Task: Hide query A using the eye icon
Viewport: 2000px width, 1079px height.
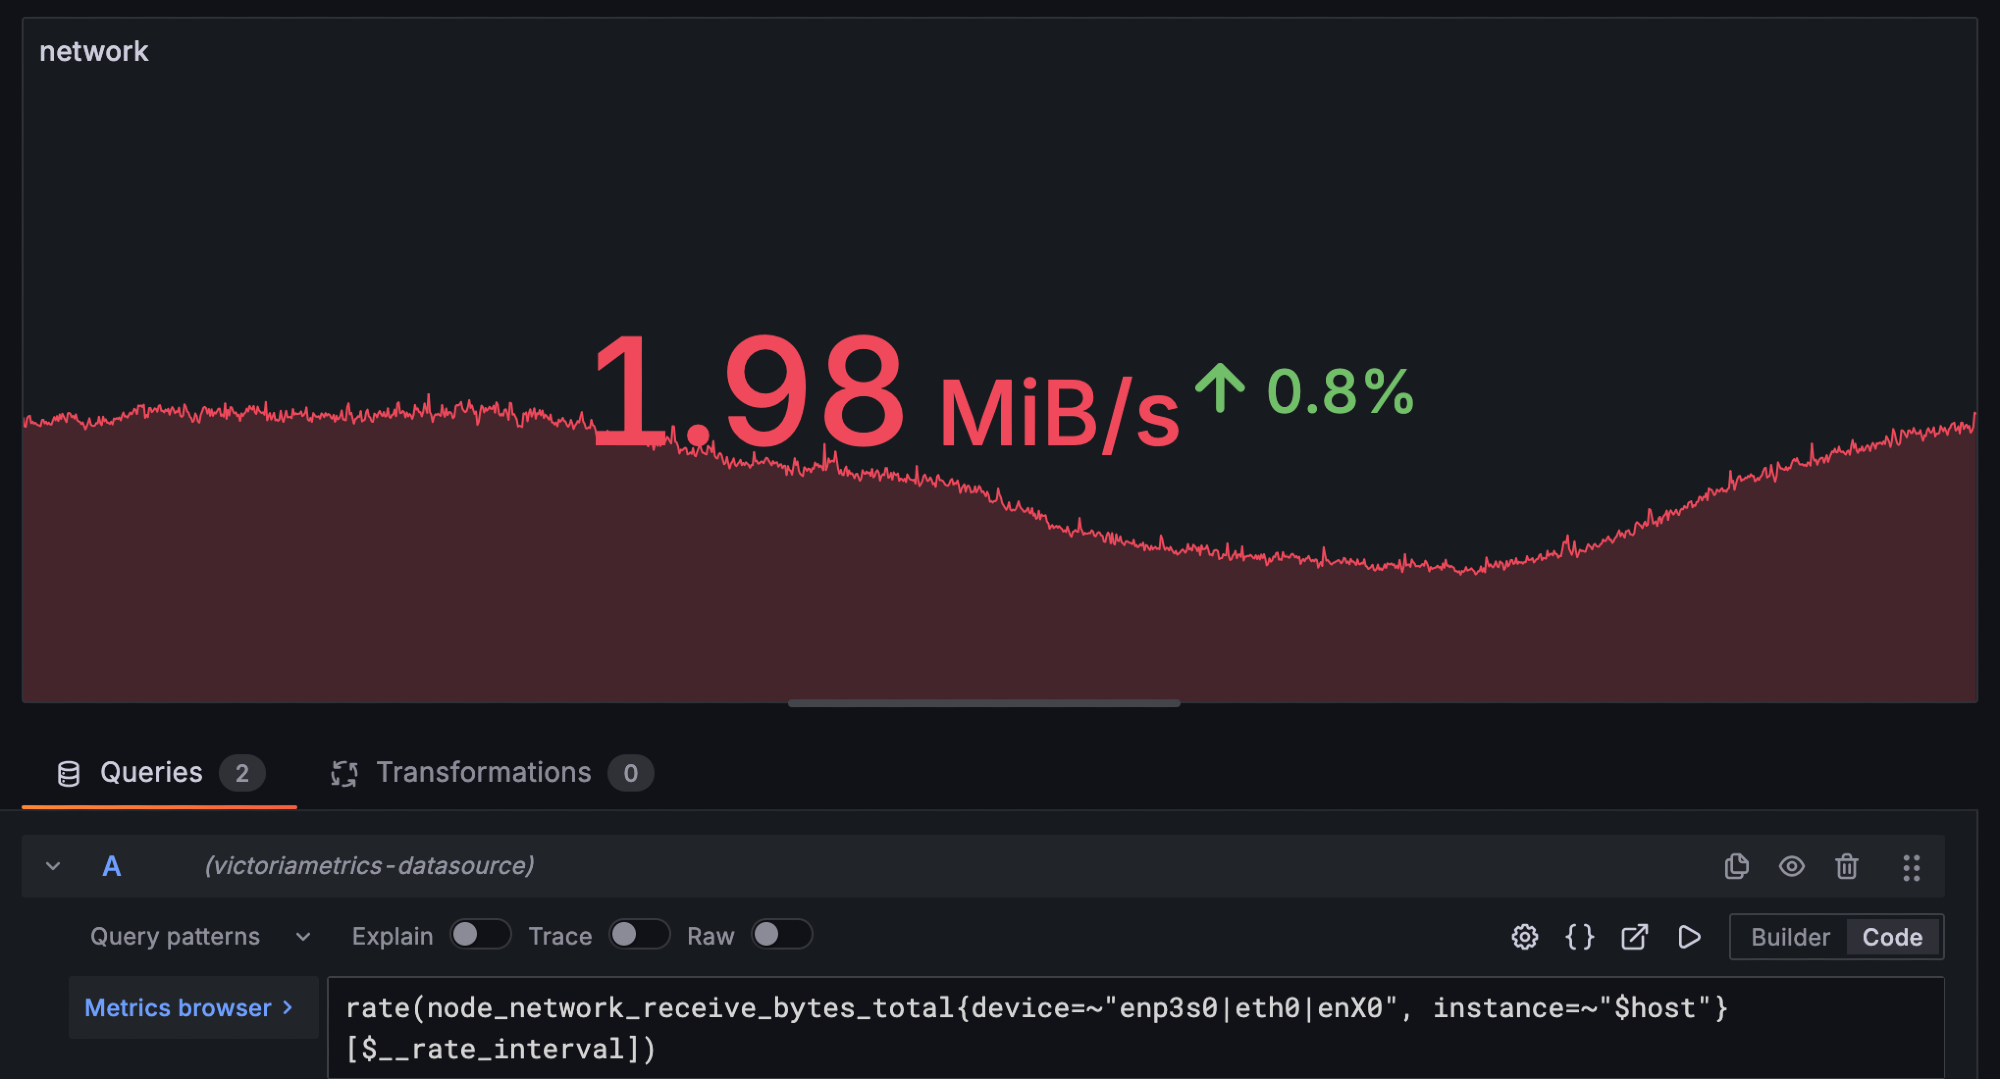Action: click(1792, 866)
